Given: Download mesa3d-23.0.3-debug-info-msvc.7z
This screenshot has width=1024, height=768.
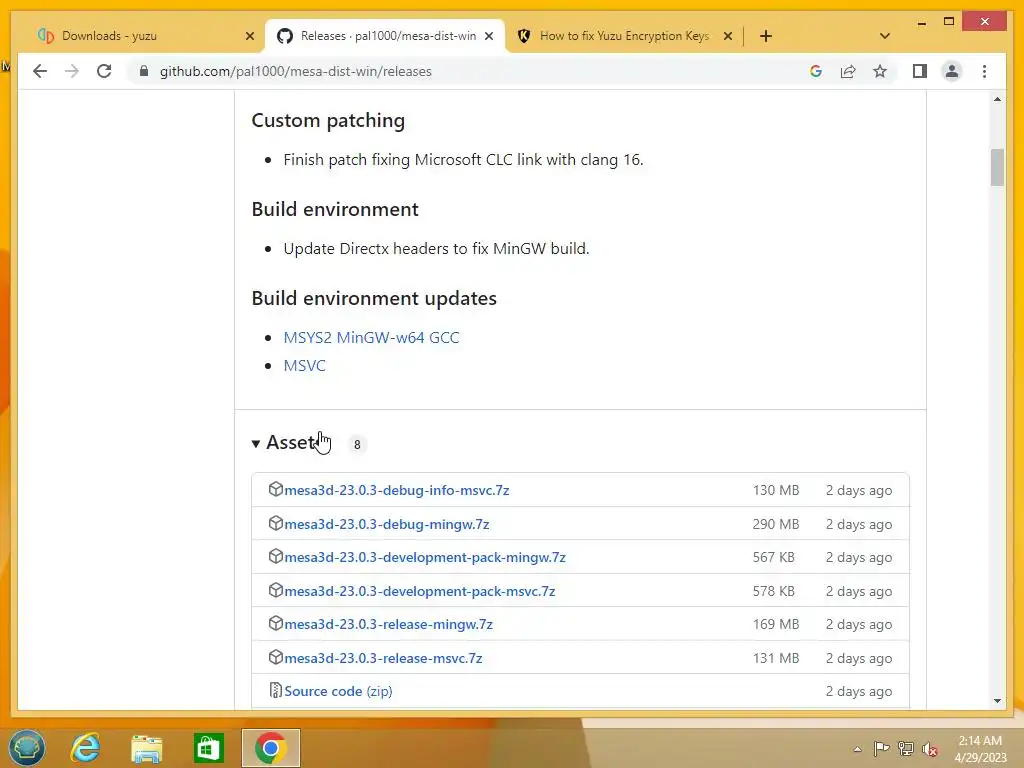Looking at the screenshot, I should tap(396, 490).
